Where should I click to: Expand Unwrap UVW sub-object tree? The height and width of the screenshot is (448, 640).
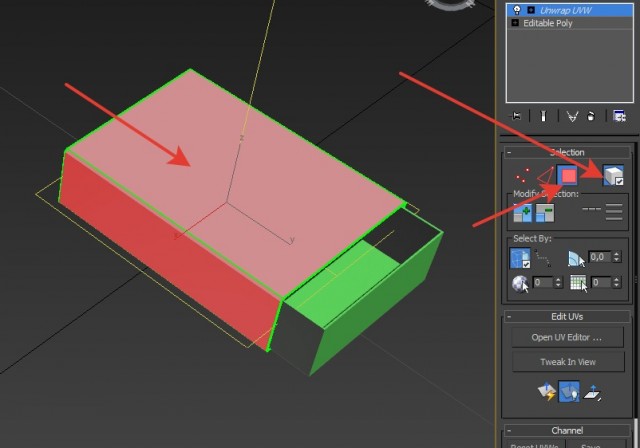531,10
